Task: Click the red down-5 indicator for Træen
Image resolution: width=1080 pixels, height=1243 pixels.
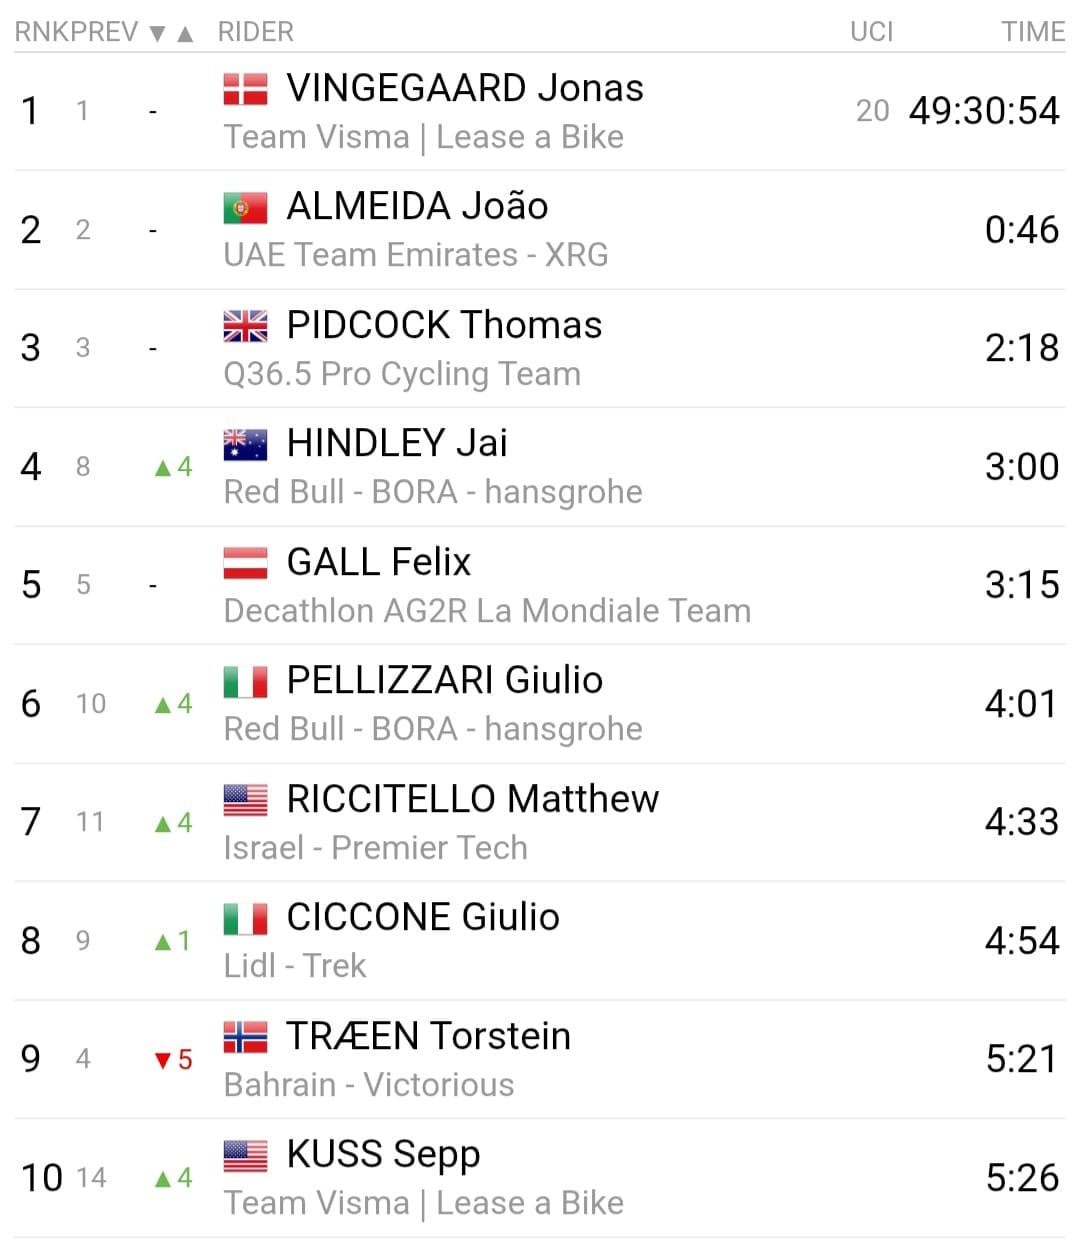Action: 173,1060
